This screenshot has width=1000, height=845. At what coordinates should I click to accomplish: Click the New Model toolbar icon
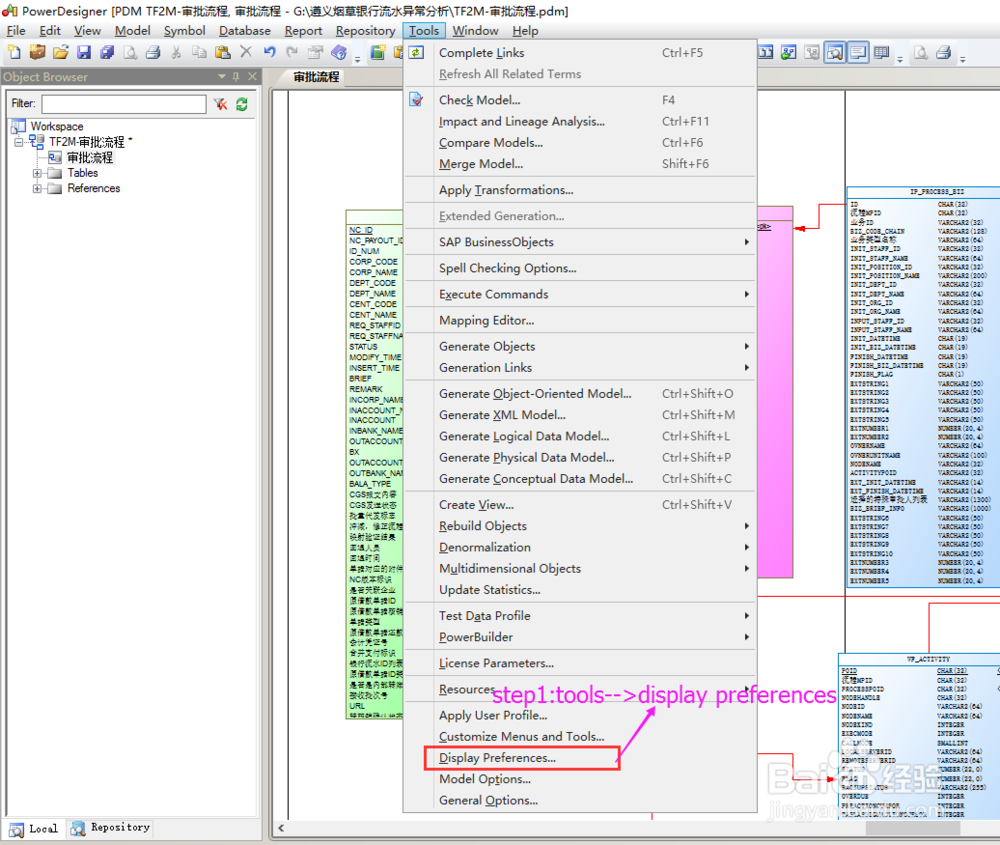pyautogui.click(x=14, y=52)
